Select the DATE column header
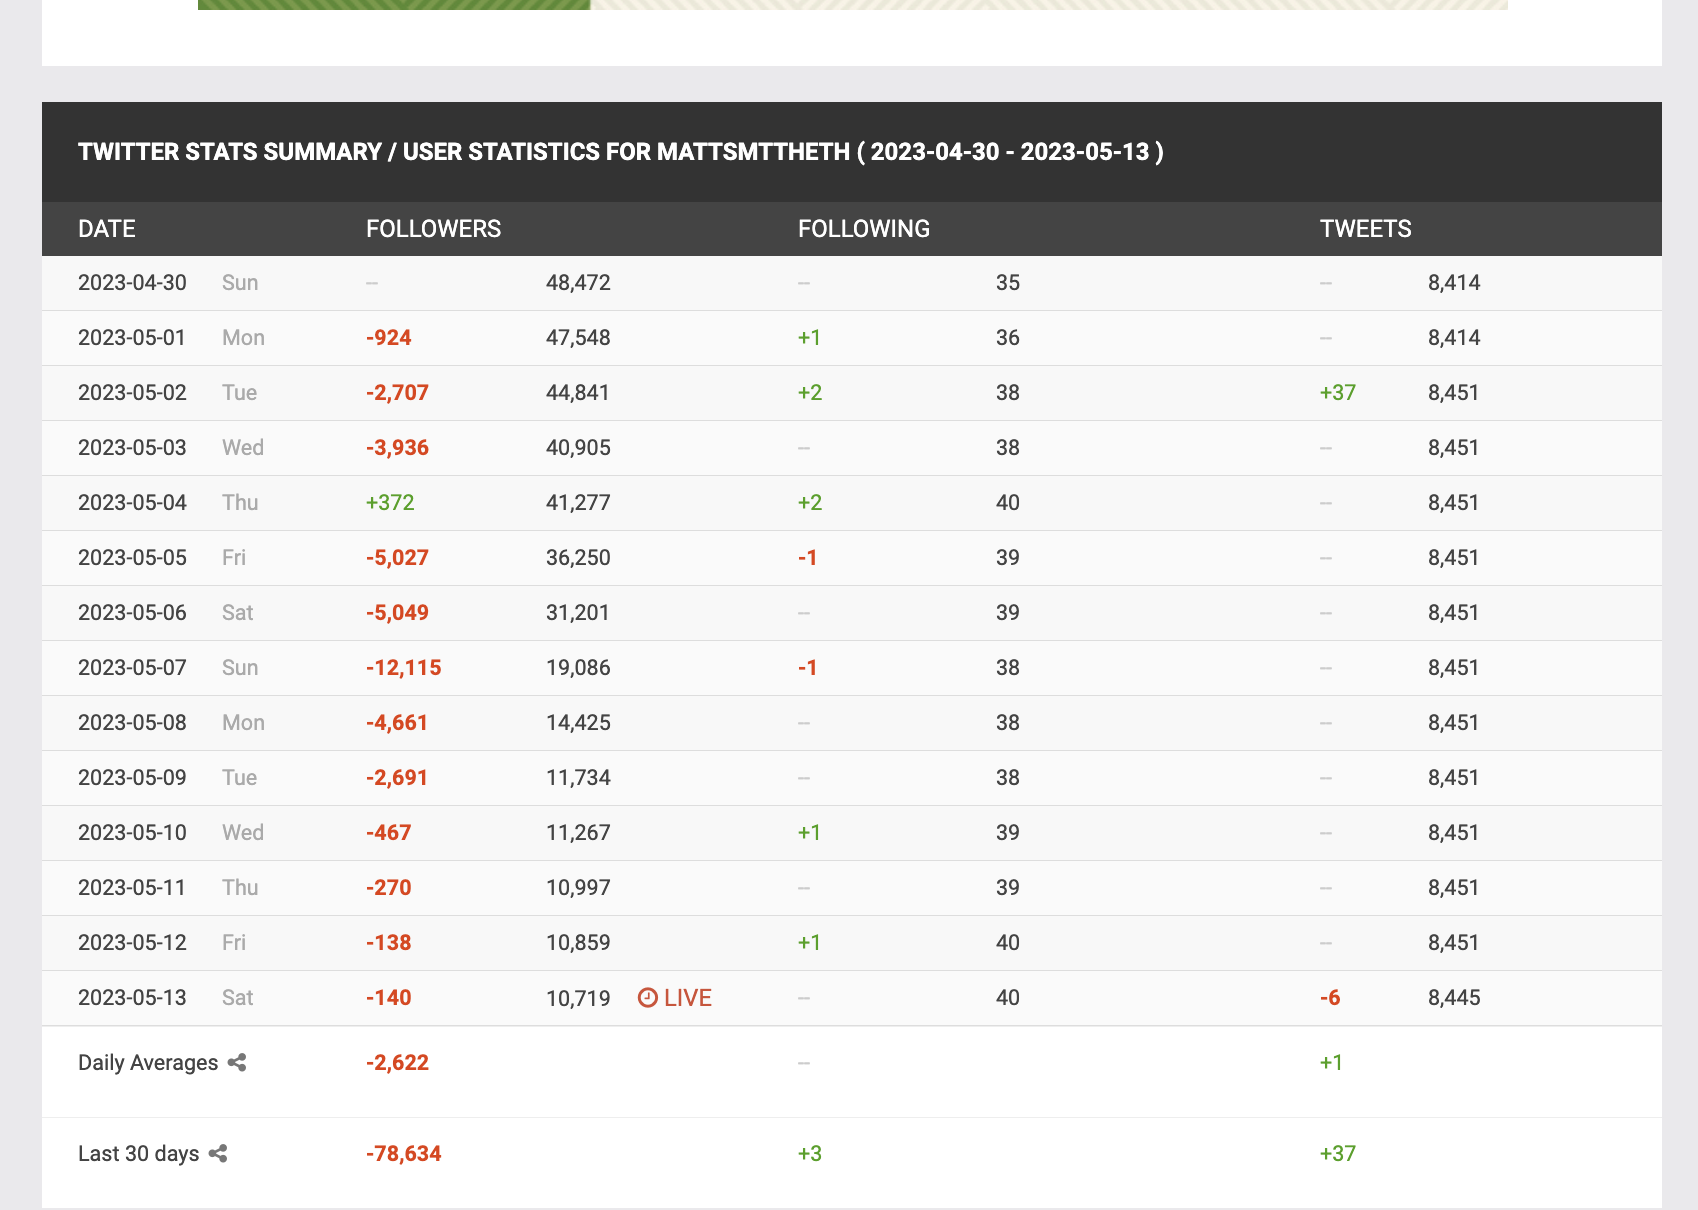The image size is (1698, 1210). [107, 229]
